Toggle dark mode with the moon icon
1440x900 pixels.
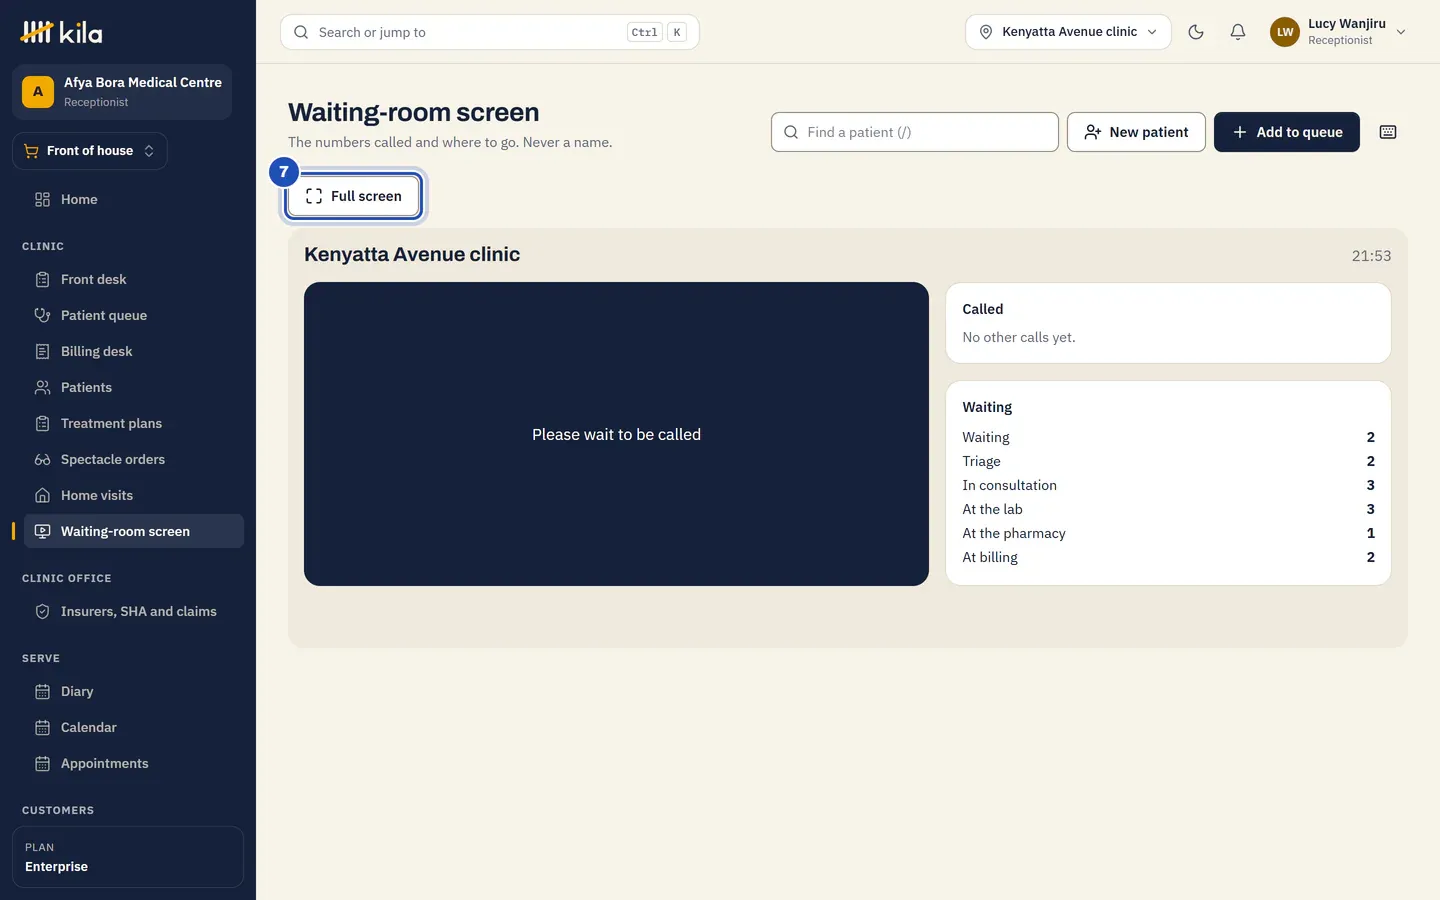(1196, 32)
